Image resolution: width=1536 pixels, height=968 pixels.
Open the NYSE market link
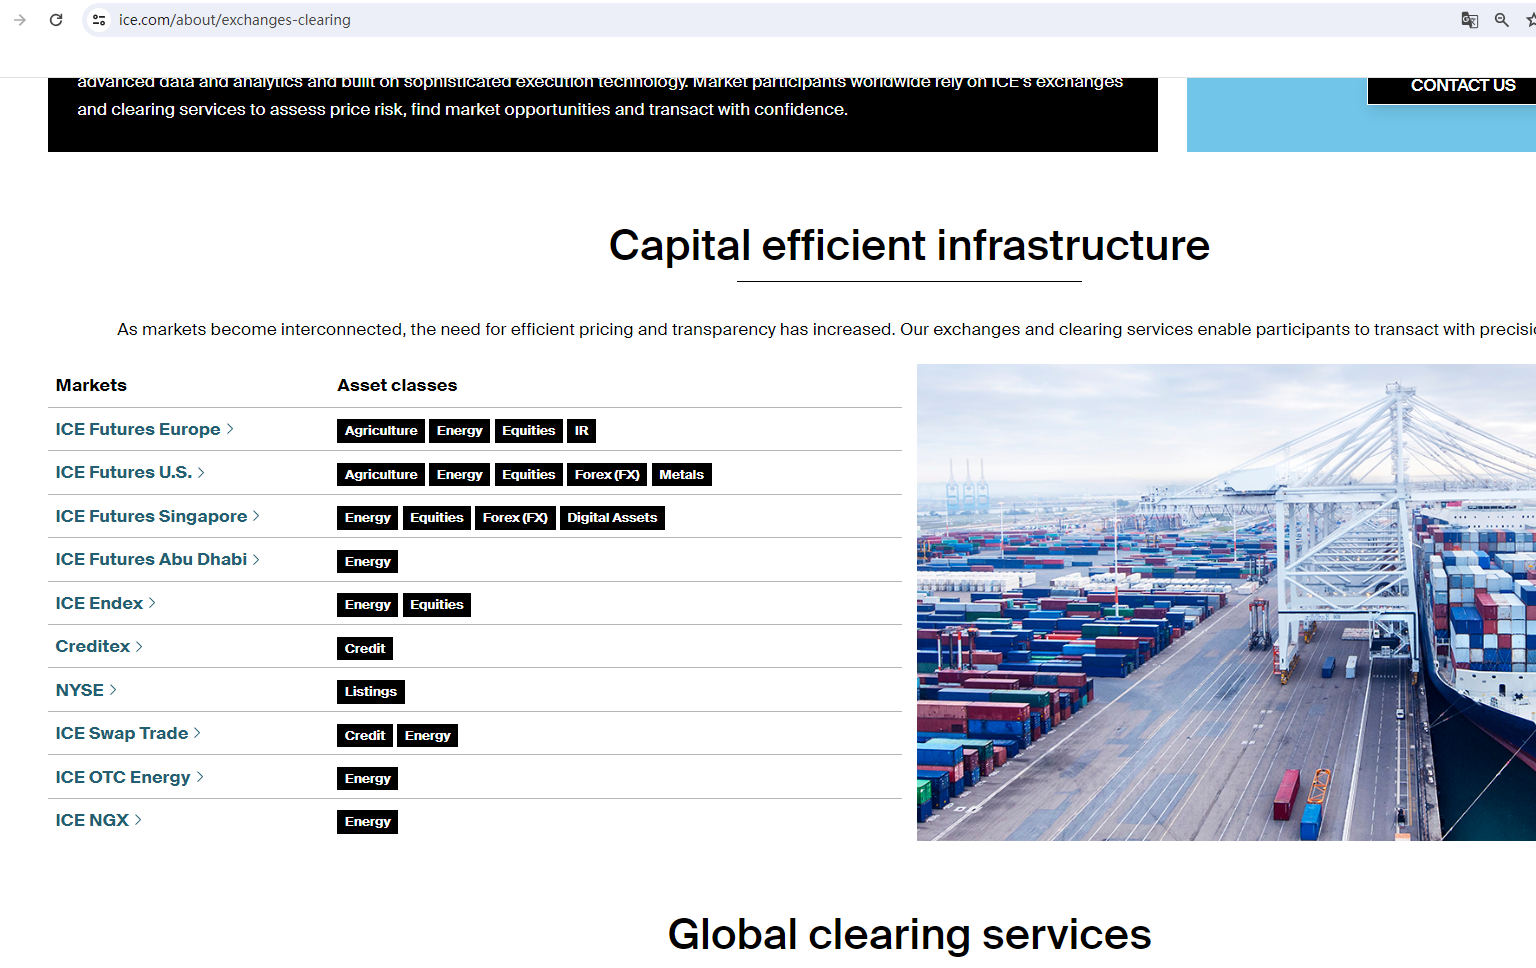[80, 690]
